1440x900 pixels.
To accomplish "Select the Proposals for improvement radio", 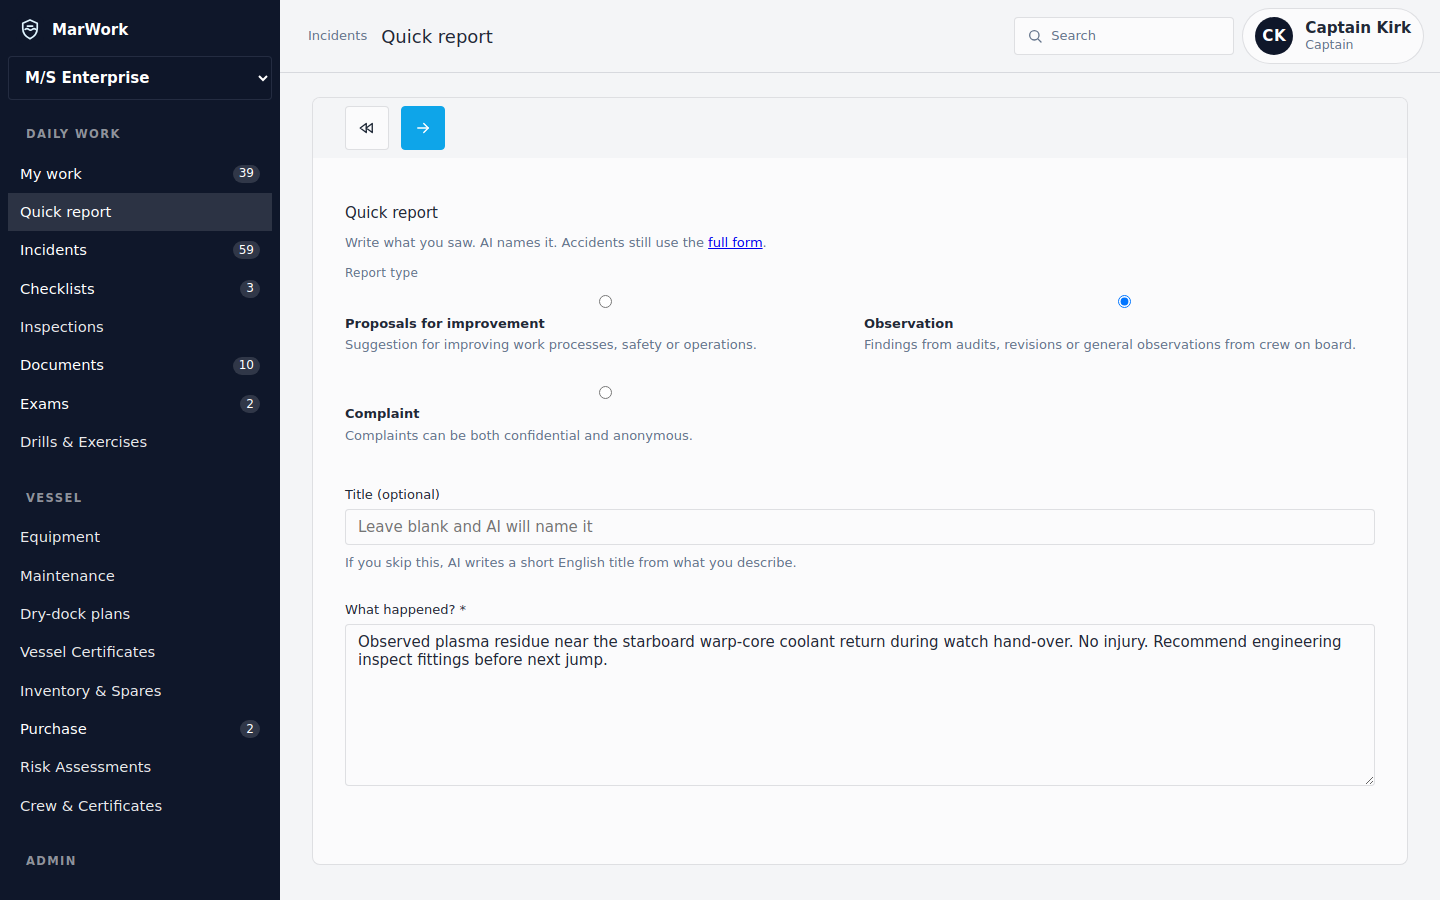I will pos(605,301).
